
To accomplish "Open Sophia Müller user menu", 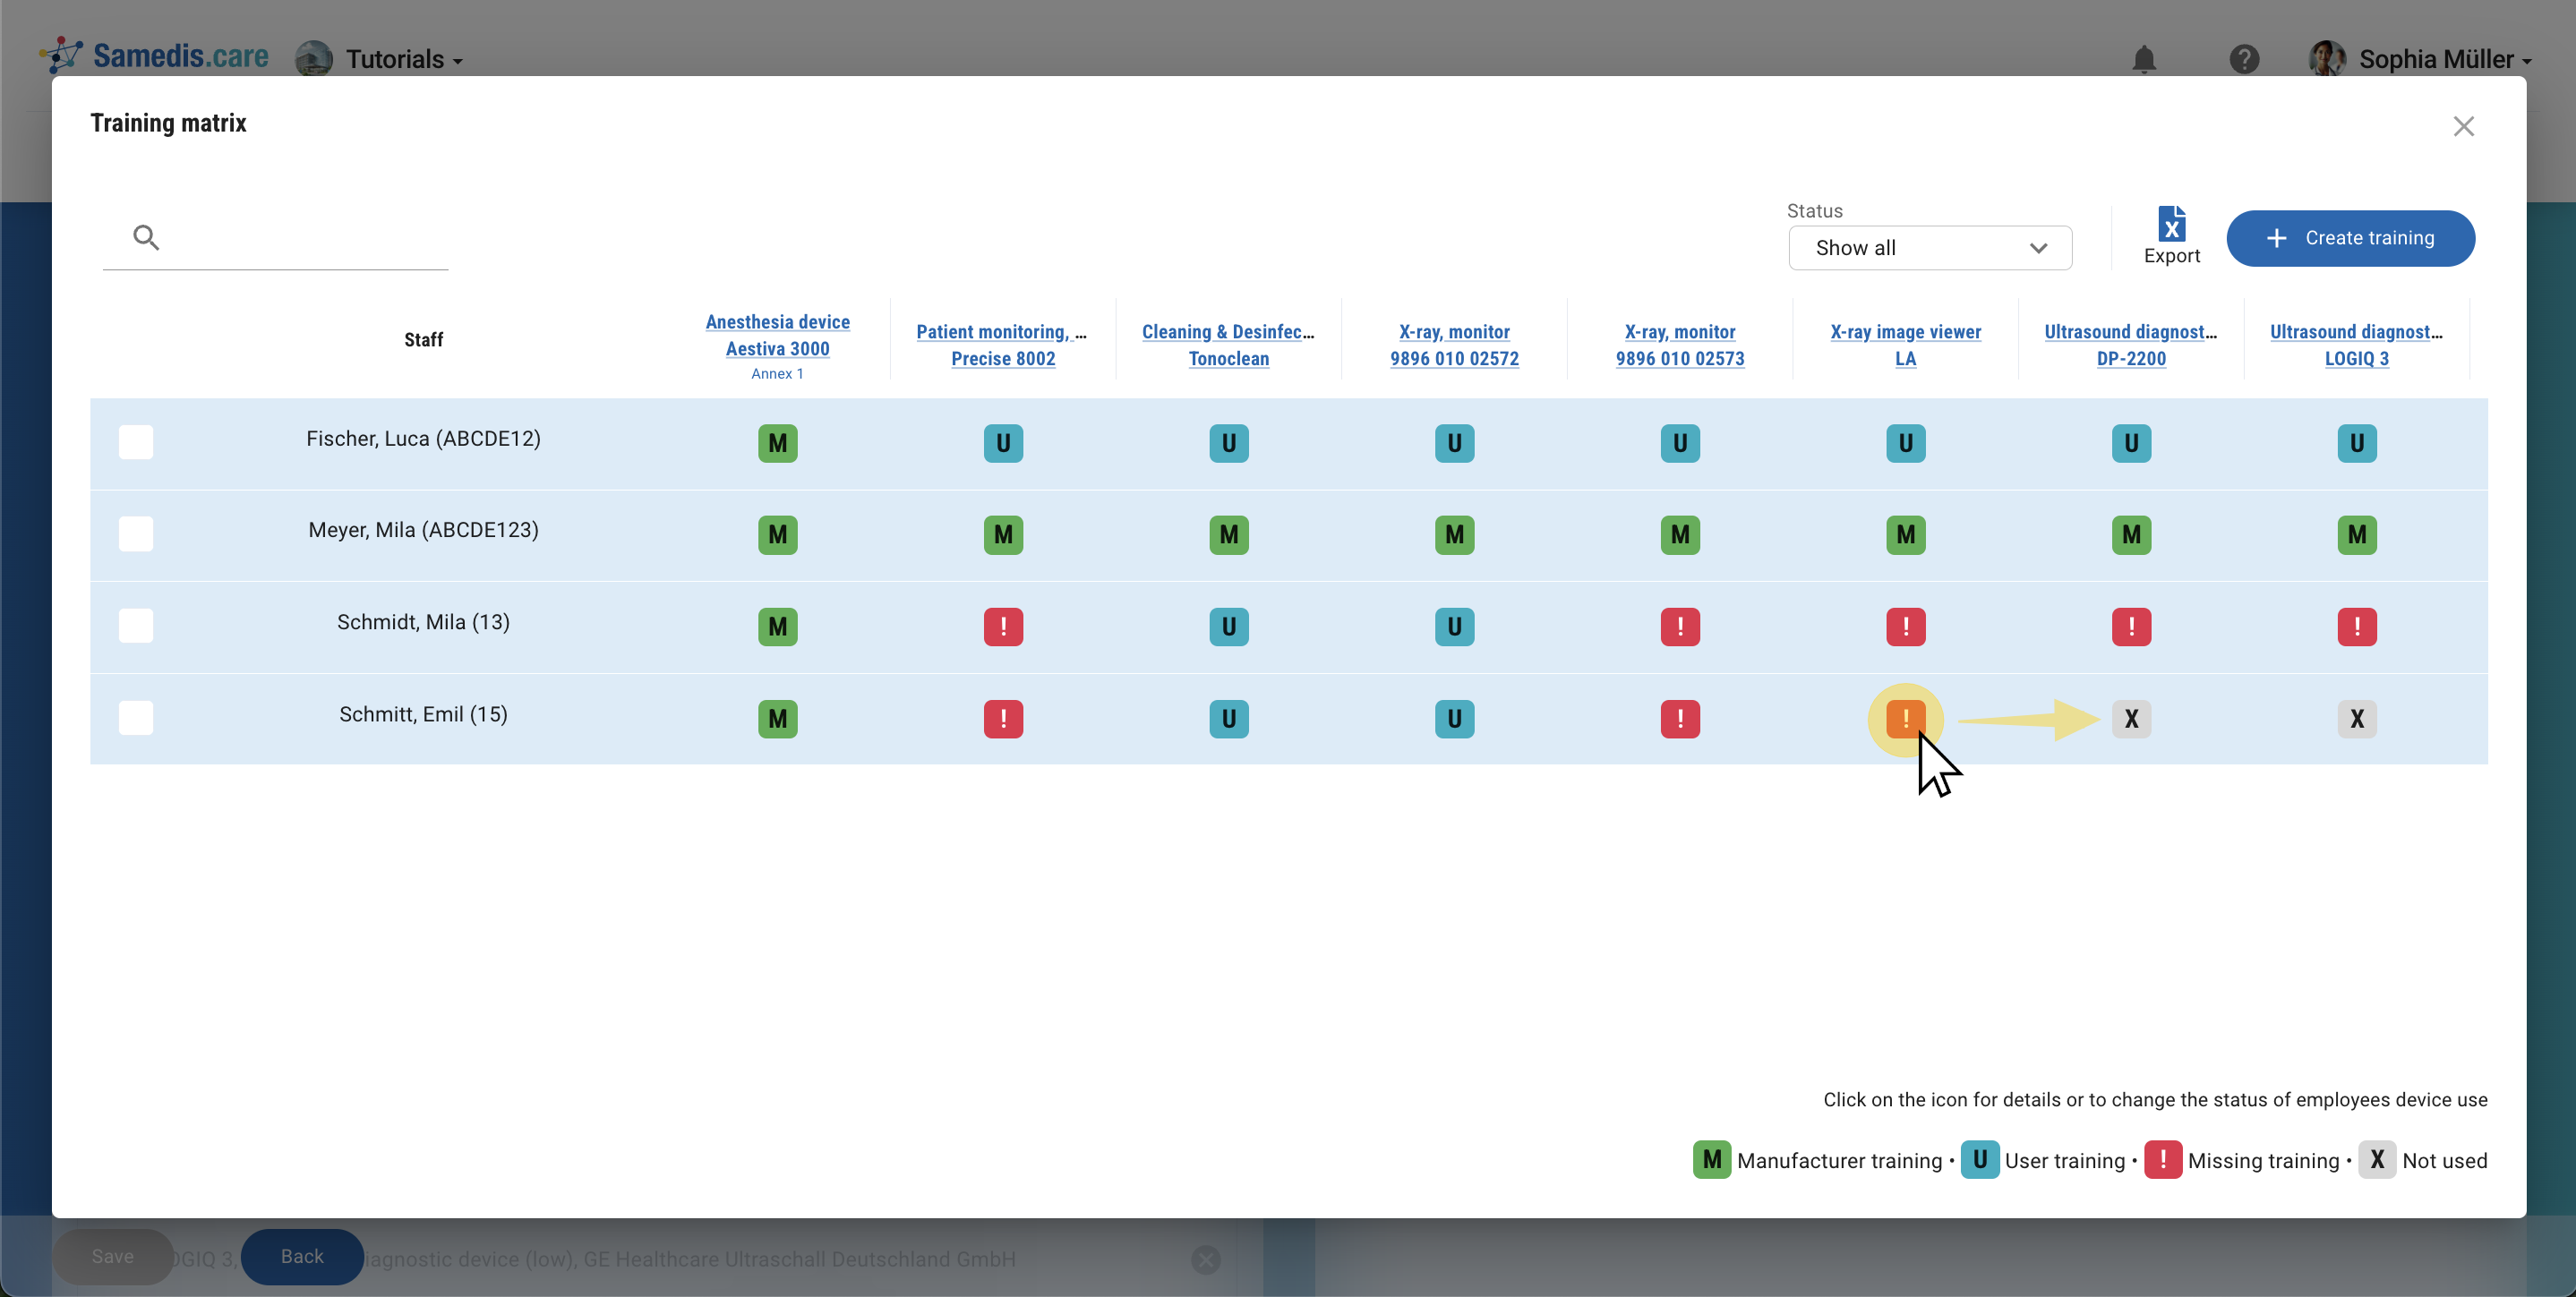I will point(2443,60).
